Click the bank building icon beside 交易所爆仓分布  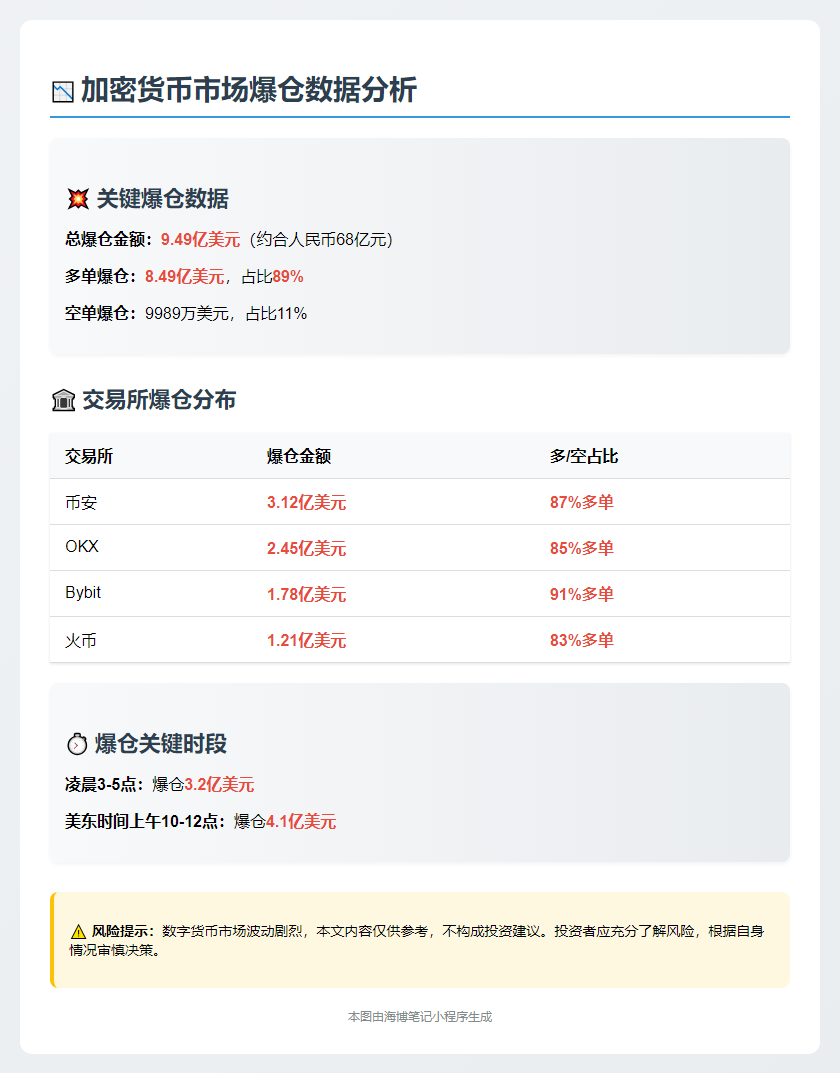pos(64,400)
